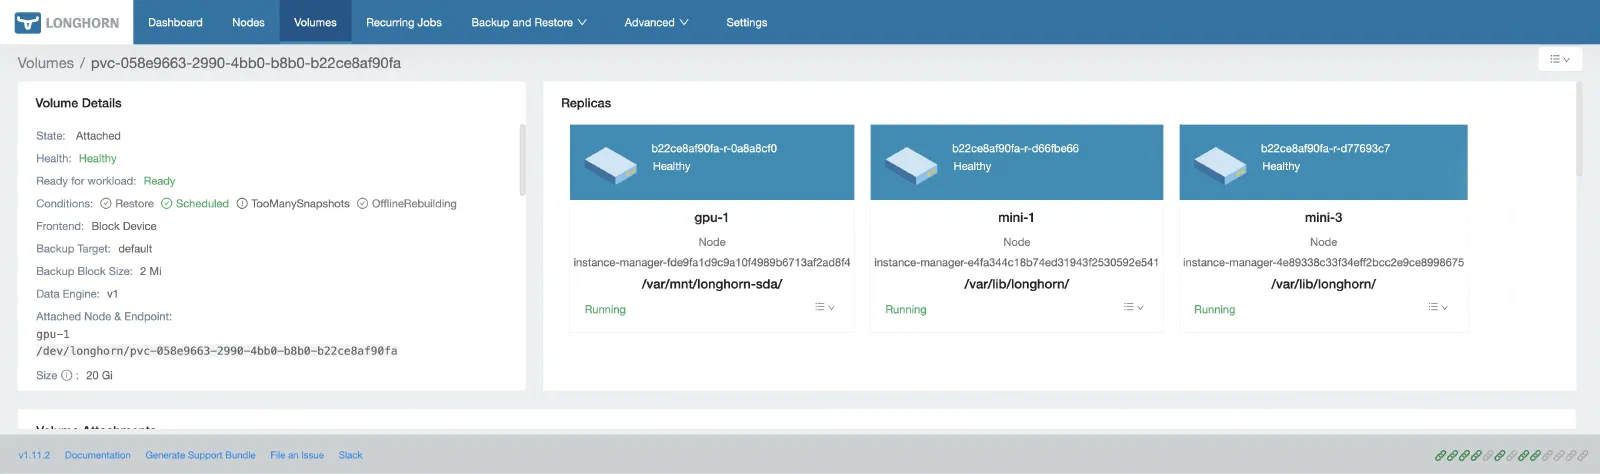
Task: Click node name gpu-1 in replica card
Action: (x=712, y=218)
